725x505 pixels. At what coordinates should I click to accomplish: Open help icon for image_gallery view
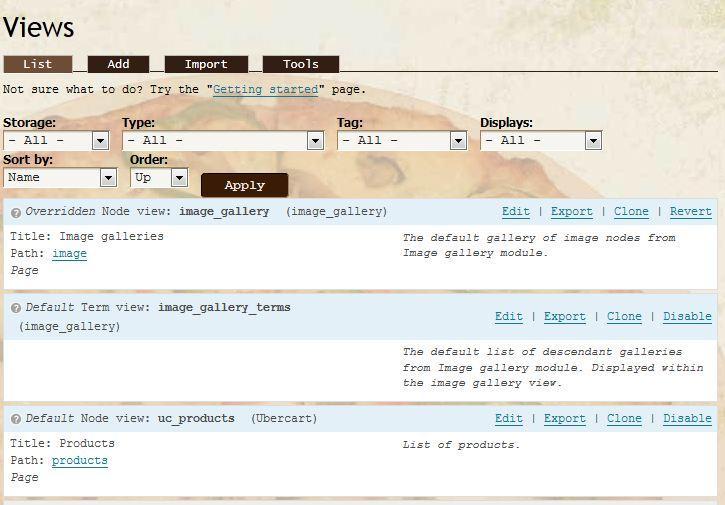pyautogui.click(x=16, y=213)
